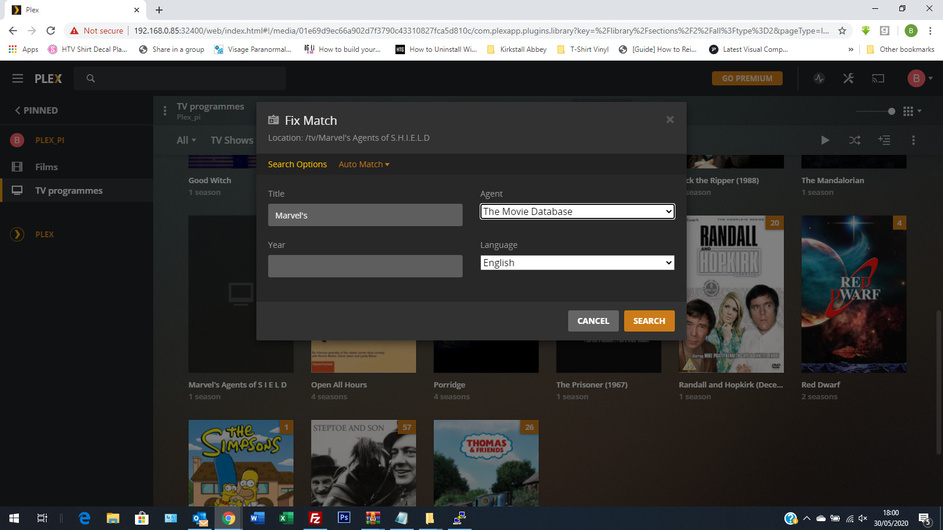Open the TV Shows type dropdown
This screenshot has height=530, width=943.
pyautogui.click(x=232, y=140)
